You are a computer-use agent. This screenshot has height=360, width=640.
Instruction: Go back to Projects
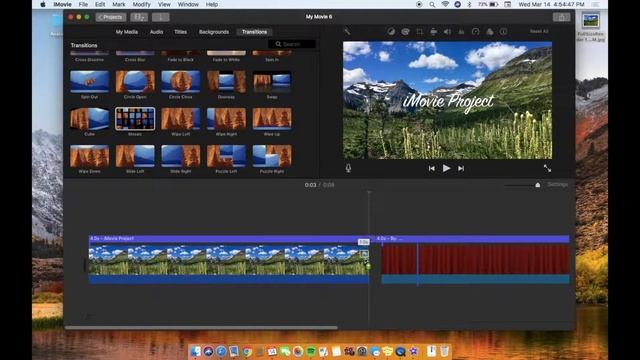click(x=111, y=17)
